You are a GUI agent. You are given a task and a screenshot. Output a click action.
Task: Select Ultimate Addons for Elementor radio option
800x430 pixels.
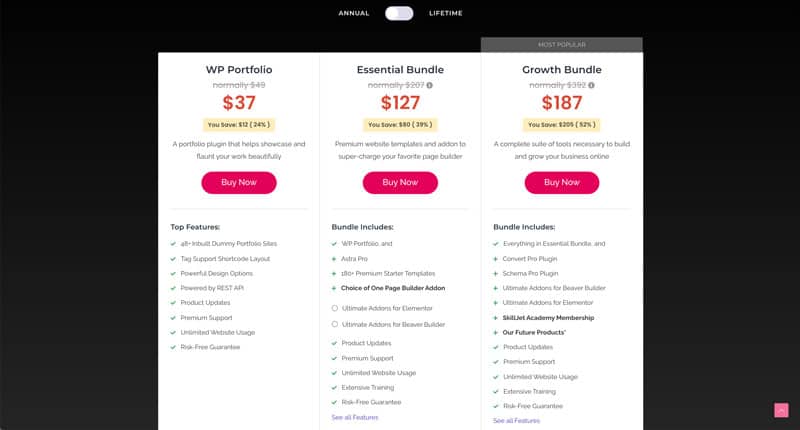(335, 308)
